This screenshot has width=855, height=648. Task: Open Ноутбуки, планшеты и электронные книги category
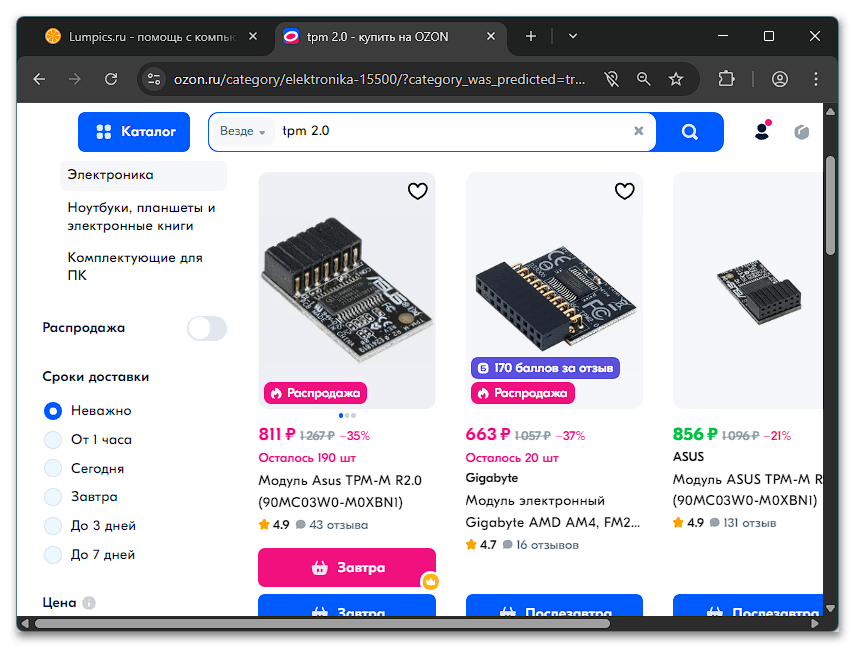[141, 217]
